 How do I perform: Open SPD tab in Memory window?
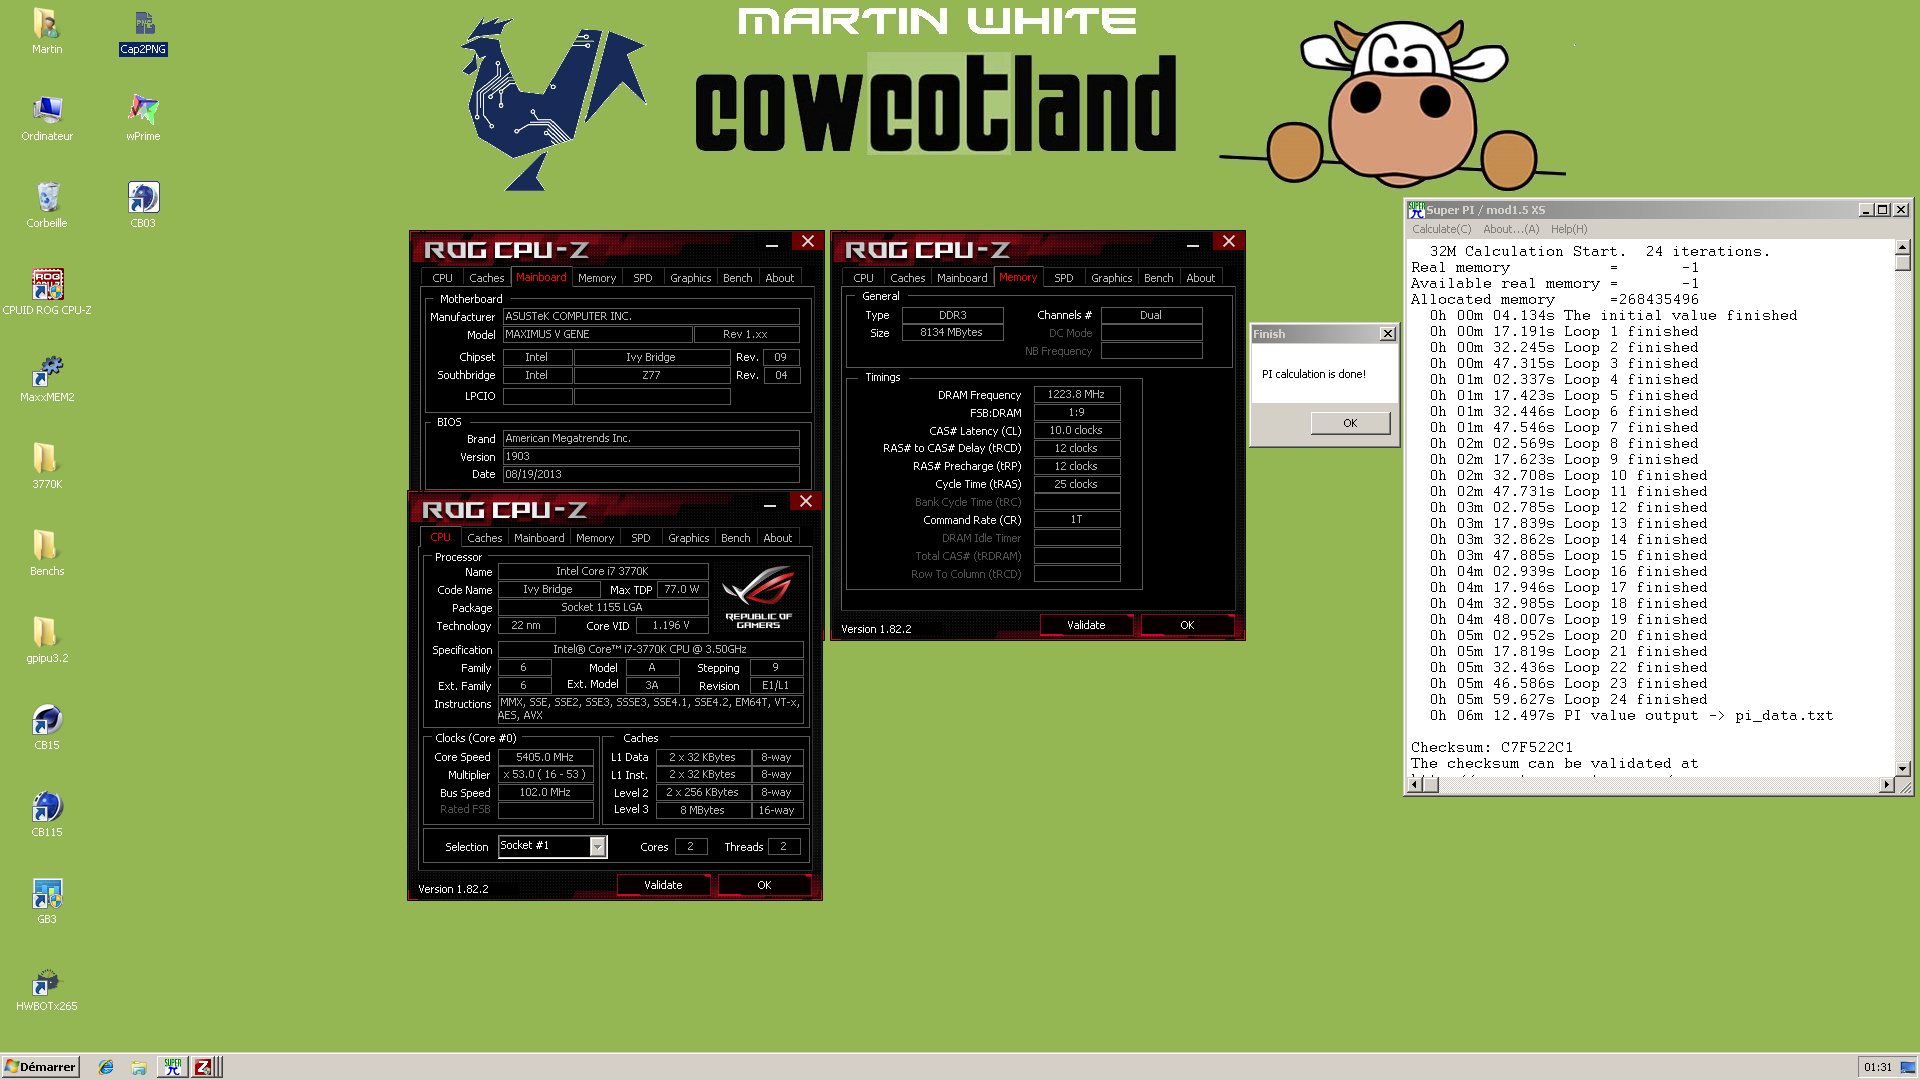coord(1064,278)
